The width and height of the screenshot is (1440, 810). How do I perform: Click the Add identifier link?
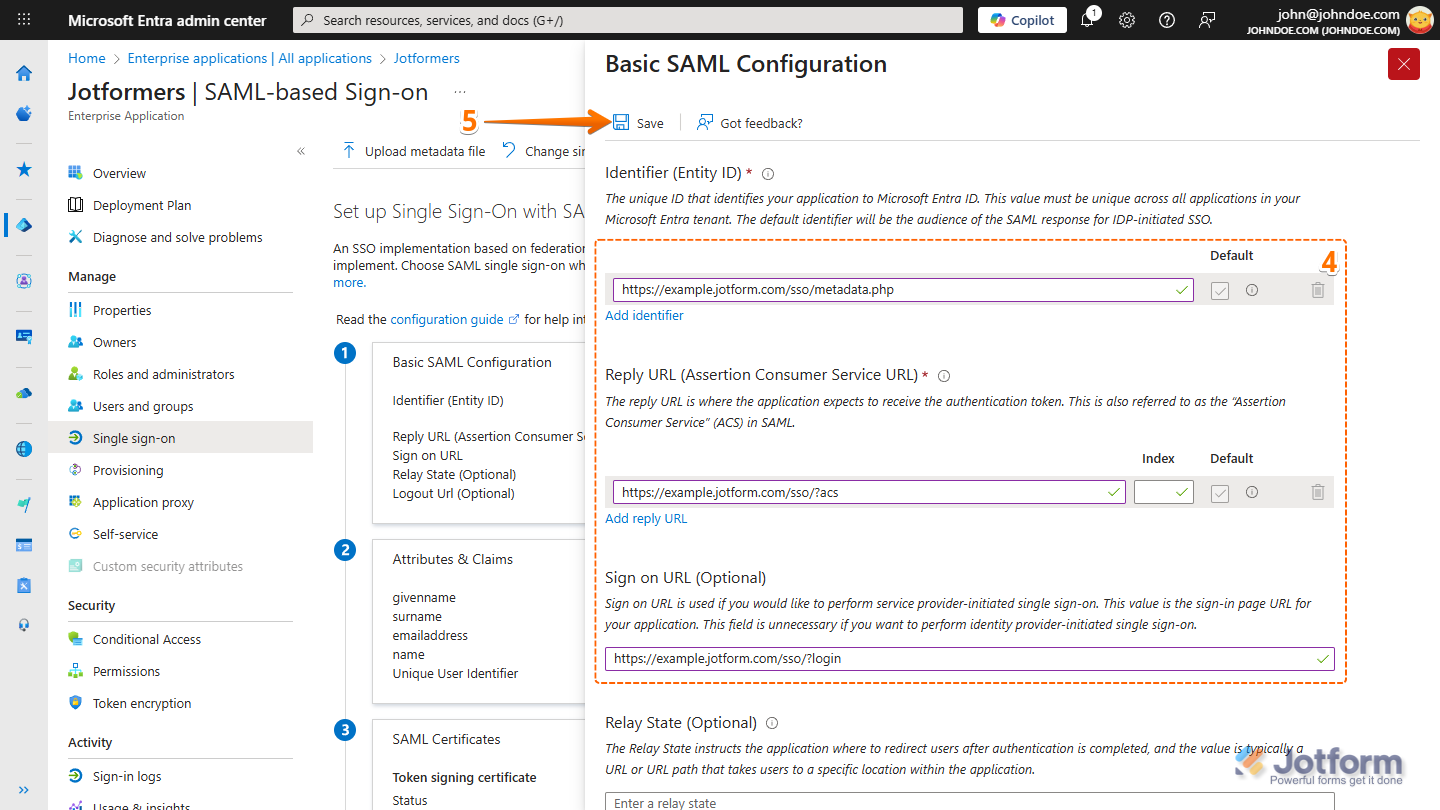(645, 315)
